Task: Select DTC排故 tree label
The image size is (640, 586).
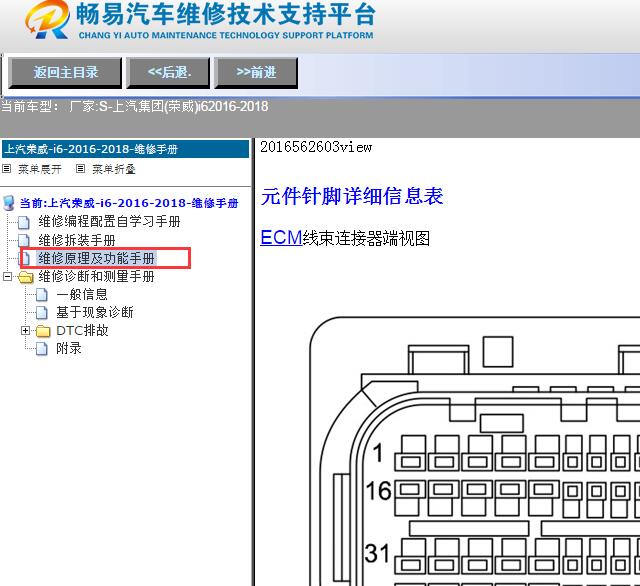Action: 82,331
